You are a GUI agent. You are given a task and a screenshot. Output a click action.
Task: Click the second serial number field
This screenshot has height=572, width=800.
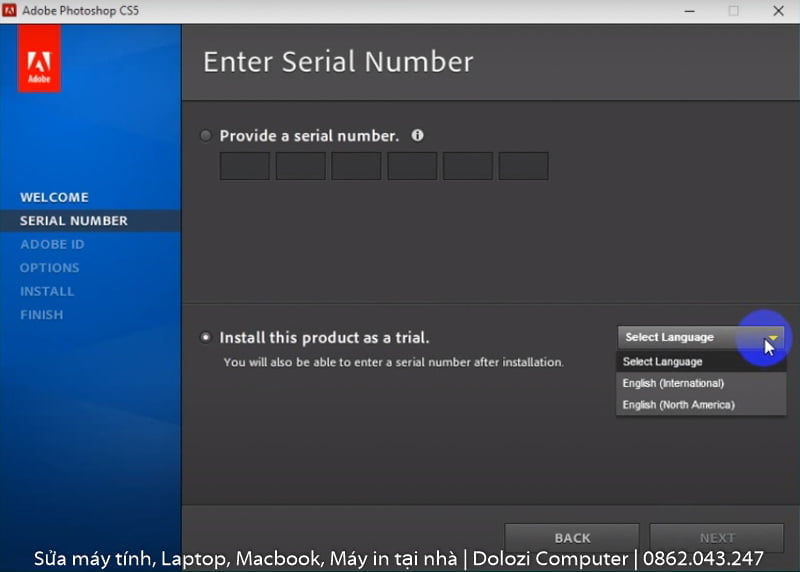click(301, 166)
